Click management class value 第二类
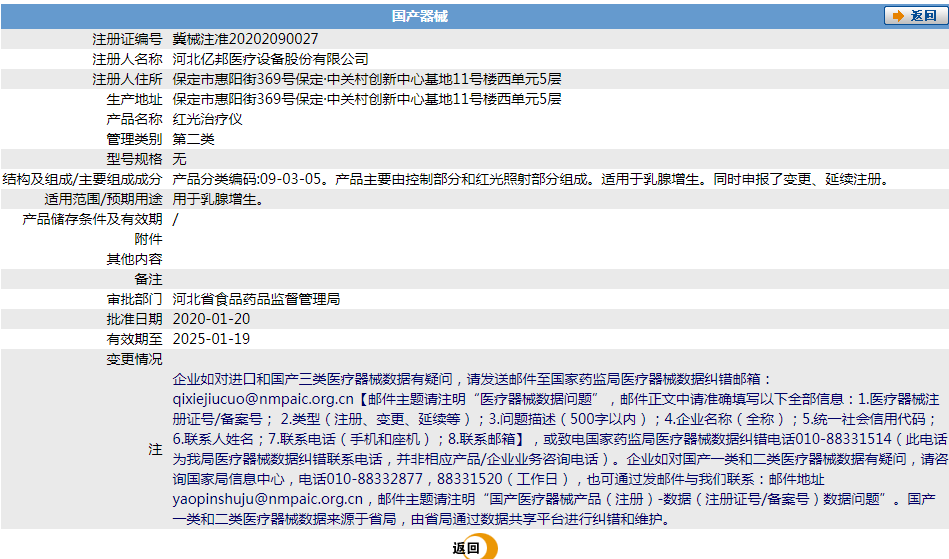The image size is (949, 559). (x=194, y=139)
